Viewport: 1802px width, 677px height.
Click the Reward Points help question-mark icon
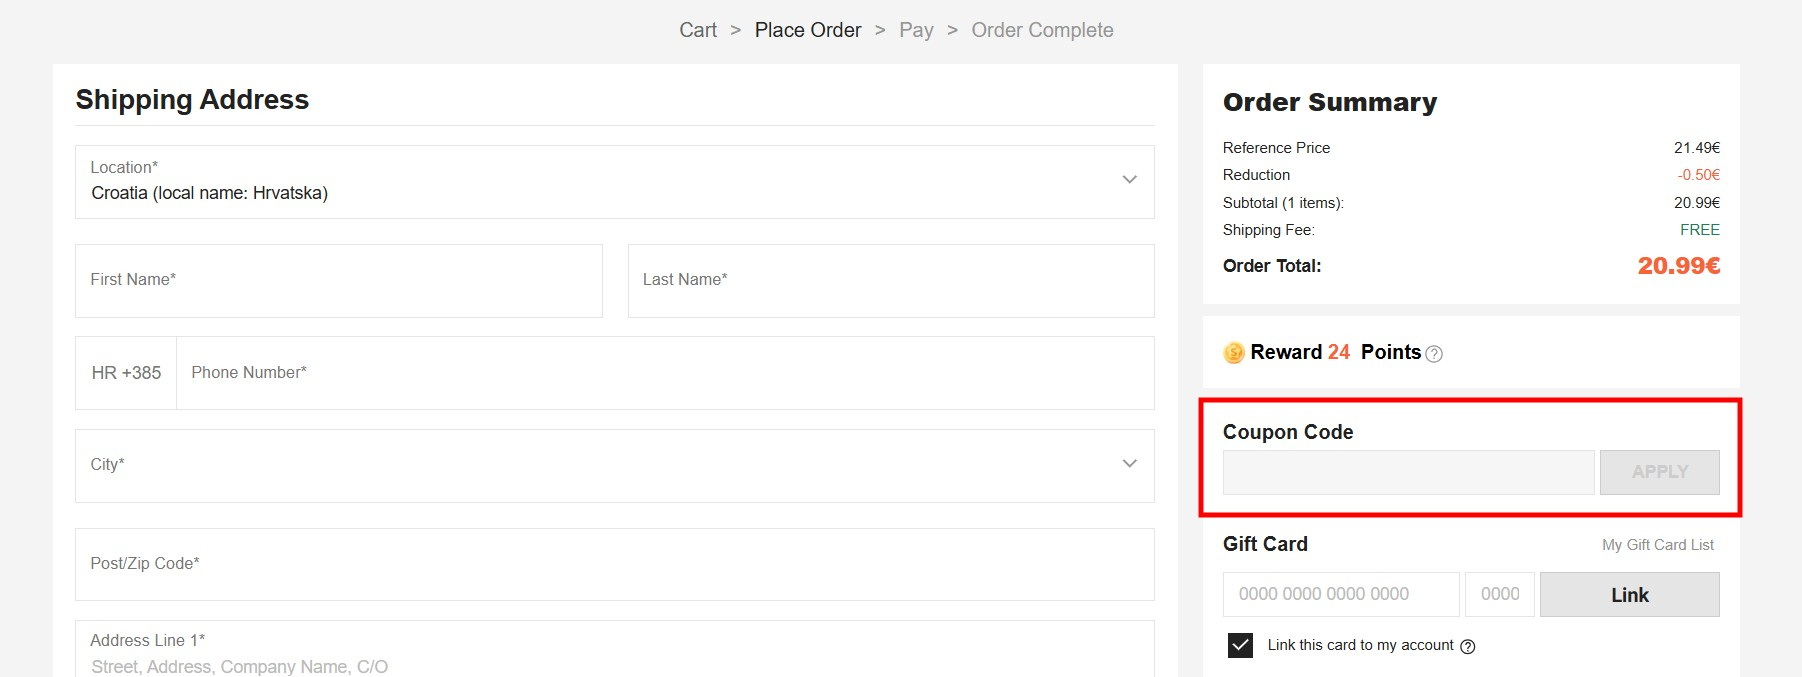pos(1434,354)
